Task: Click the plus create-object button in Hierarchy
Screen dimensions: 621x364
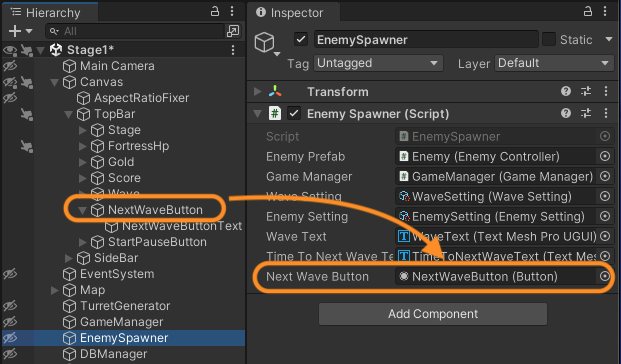Action: tap(15, 31)
